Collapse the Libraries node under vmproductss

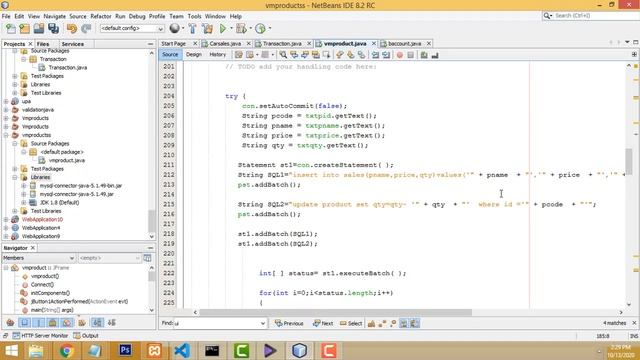tap(15, 177)
